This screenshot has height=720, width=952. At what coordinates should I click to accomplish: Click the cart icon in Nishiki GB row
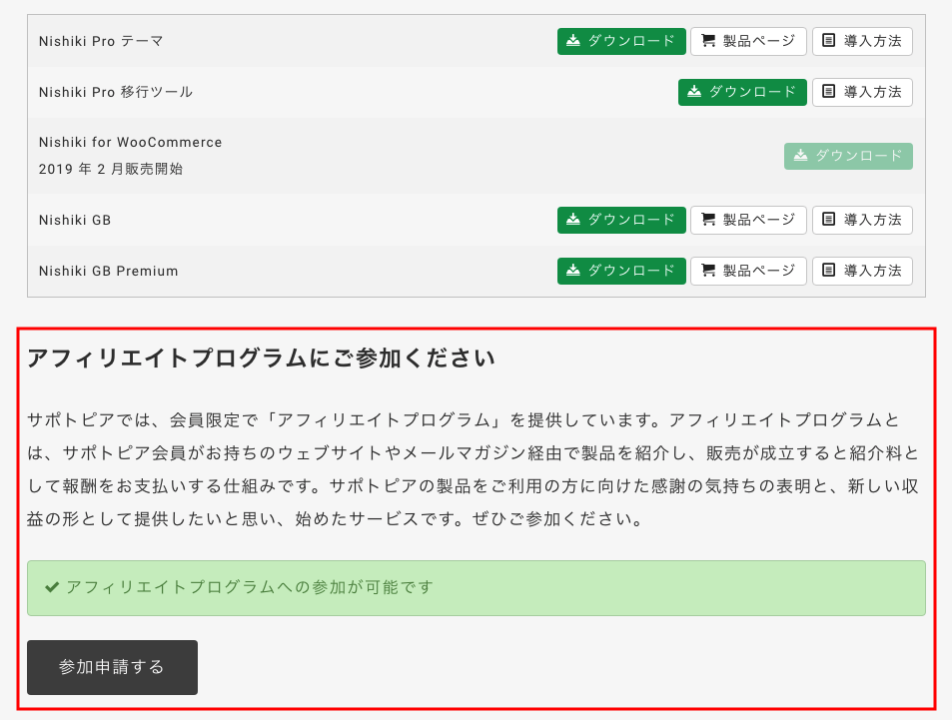(708, 219)
